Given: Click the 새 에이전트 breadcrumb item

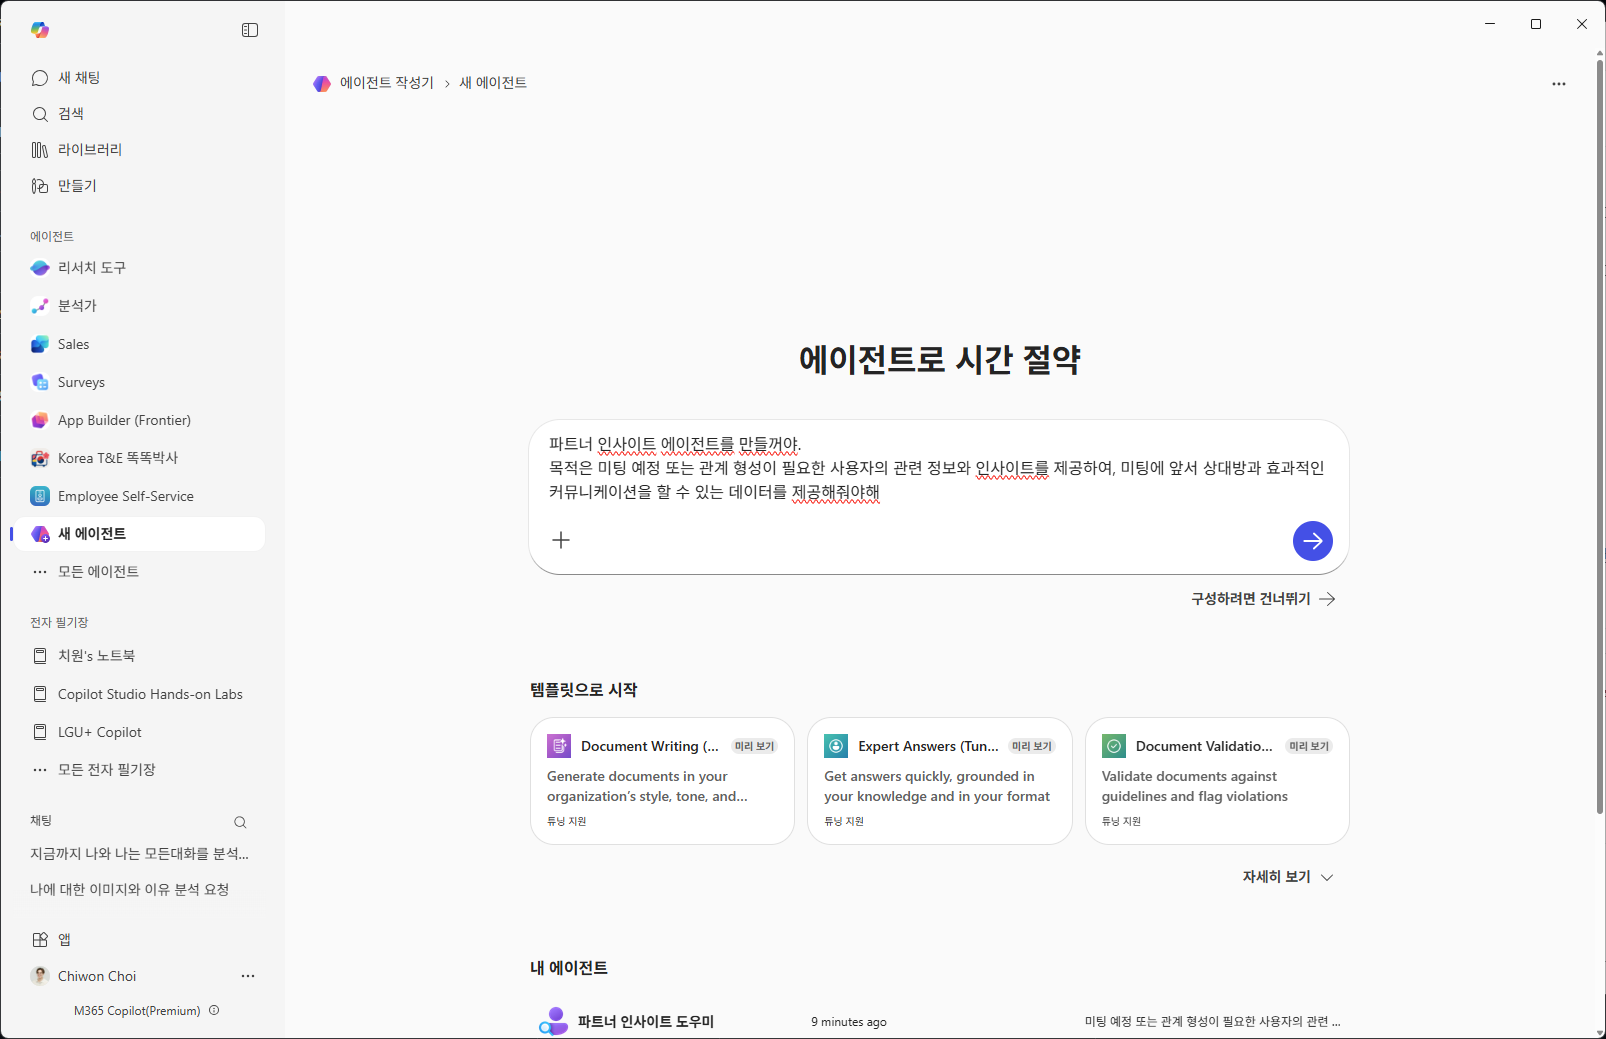Looking at the screenshot, I should (493, 83).
